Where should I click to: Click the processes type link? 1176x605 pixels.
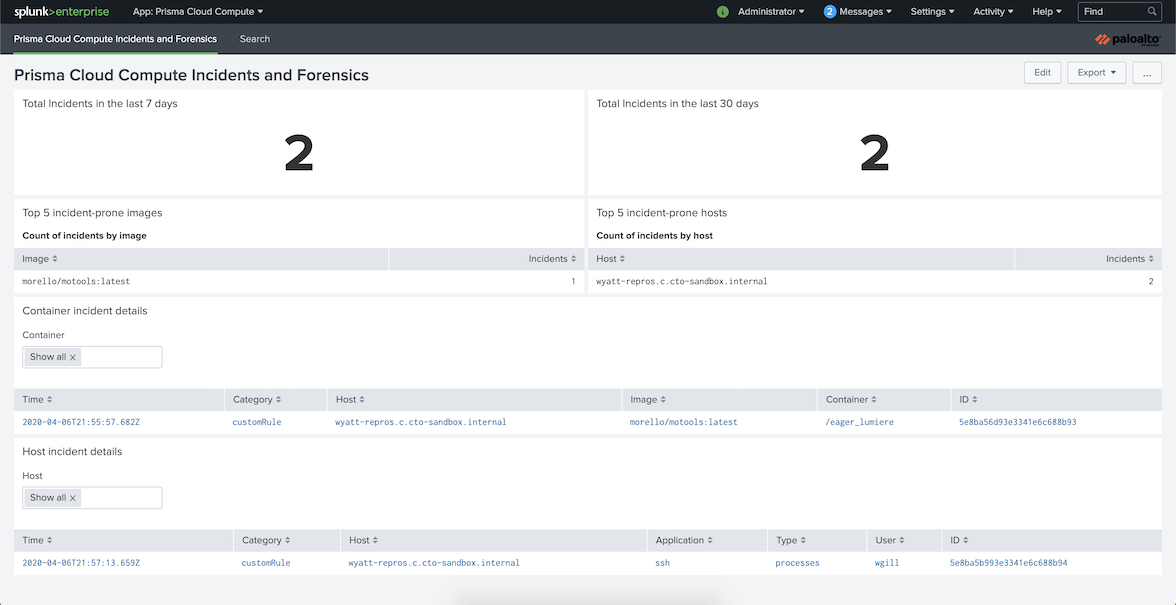pyautogui.click(x=797, y=563)
